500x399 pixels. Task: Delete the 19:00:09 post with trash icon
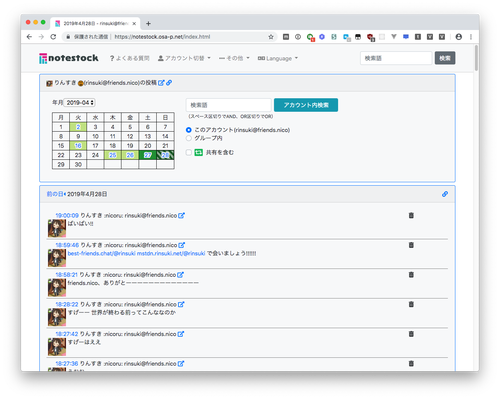[411, 215]
